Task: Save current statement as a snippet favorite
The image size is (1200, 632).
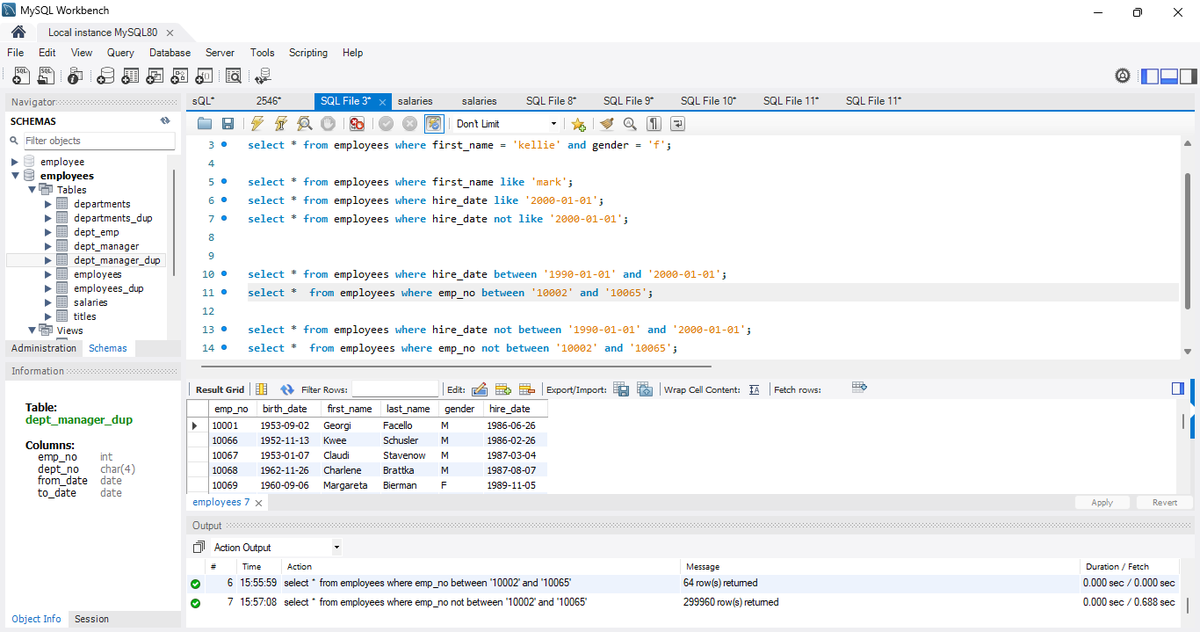Action: (x=578, y=124)
